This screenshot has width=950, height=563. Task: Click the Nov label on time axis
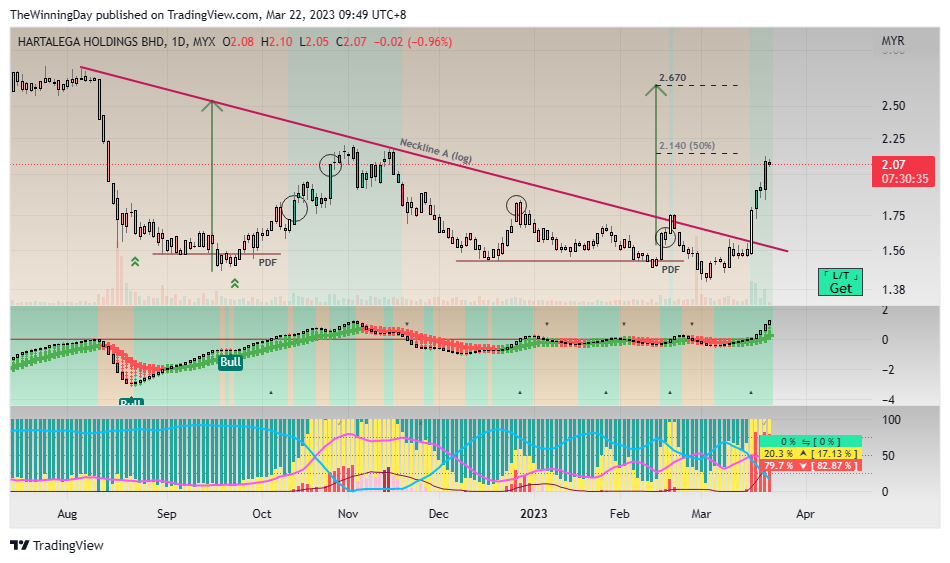pos(348,514)
